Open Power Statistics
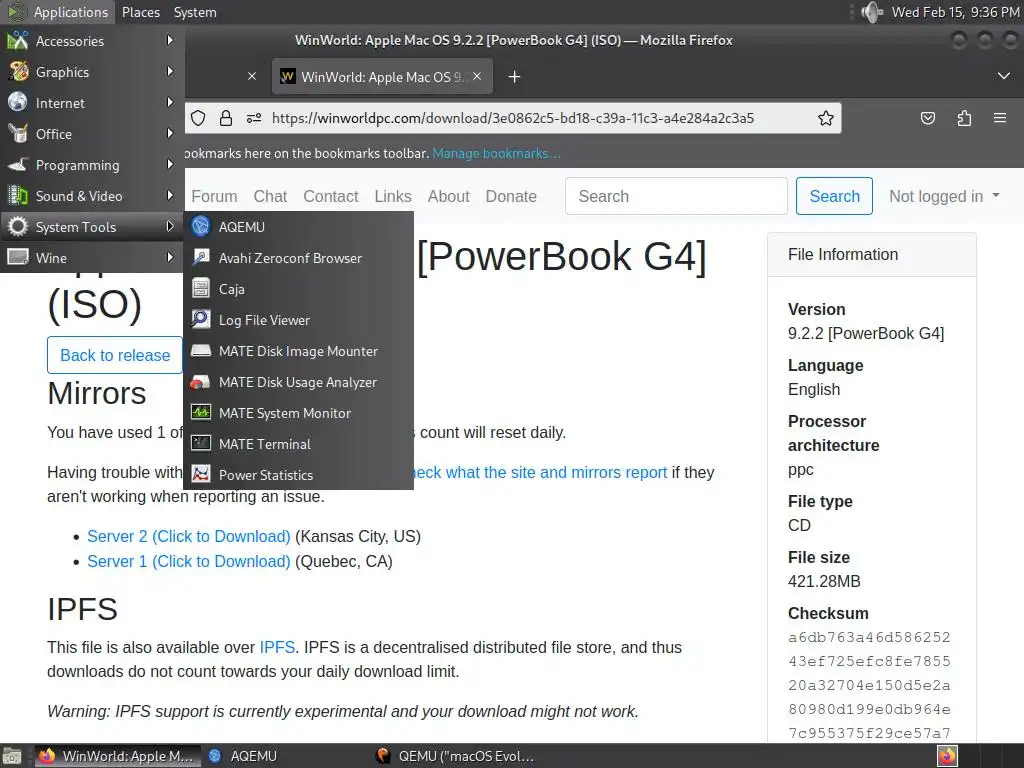 coord(298,475)
